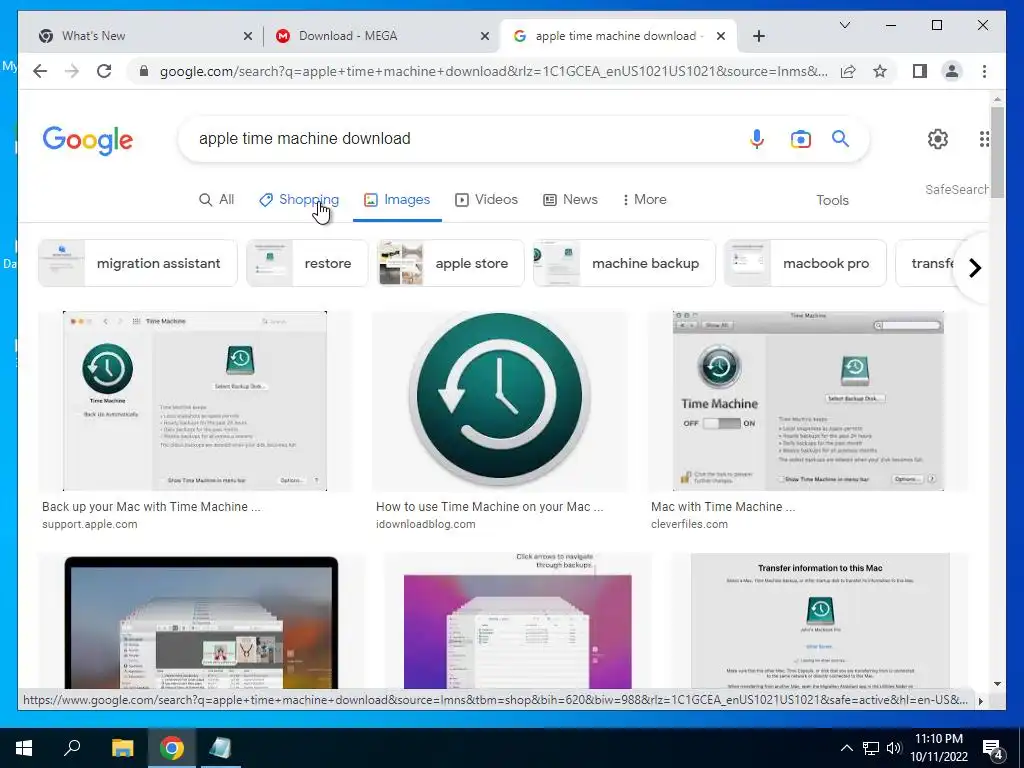
Task: Open the notification center icon
Action: pos(993,749)
